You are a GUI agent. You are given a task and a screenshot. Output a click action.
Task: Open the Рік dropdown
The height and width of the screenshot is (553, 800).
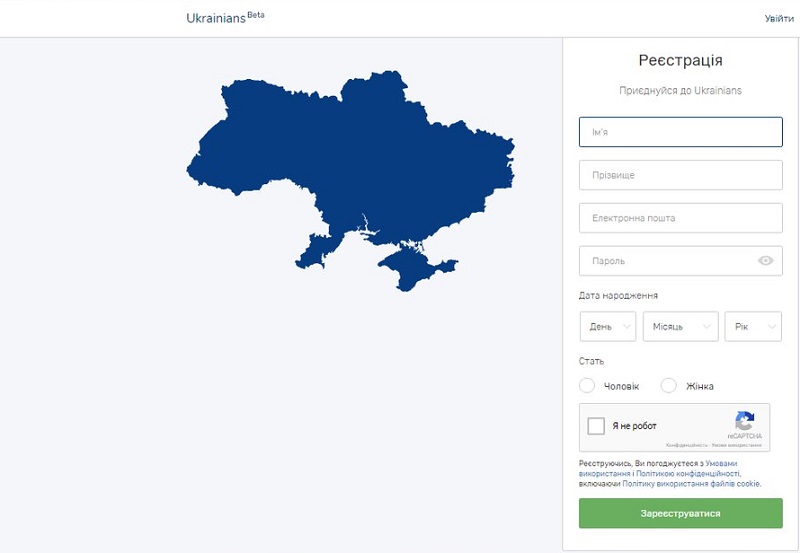[x=753, y=326]
